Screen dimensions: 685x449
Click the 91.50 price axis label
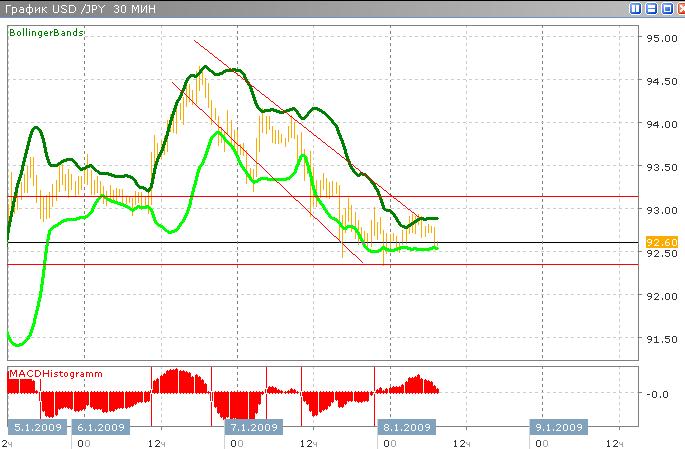pos(660,339)
